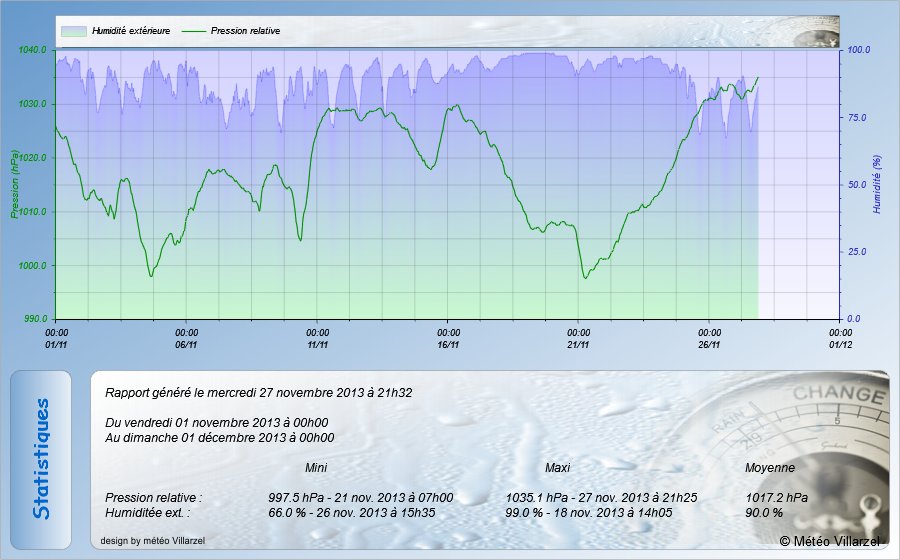Click the average humidity value 90.0 %
Viewport: 900px width, 560px height.
pos(764,512)
